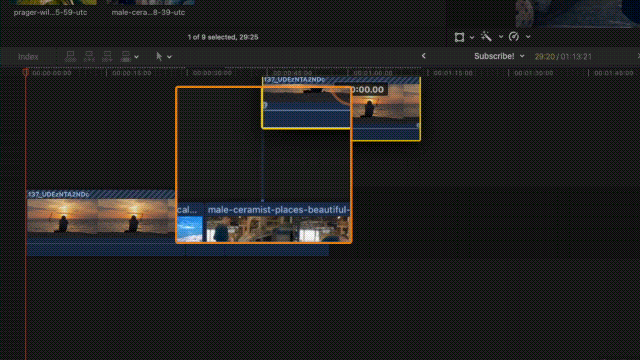Click the Insert clip edit icon
Viewport: 640px width, 360px height.
coord(89,56)
